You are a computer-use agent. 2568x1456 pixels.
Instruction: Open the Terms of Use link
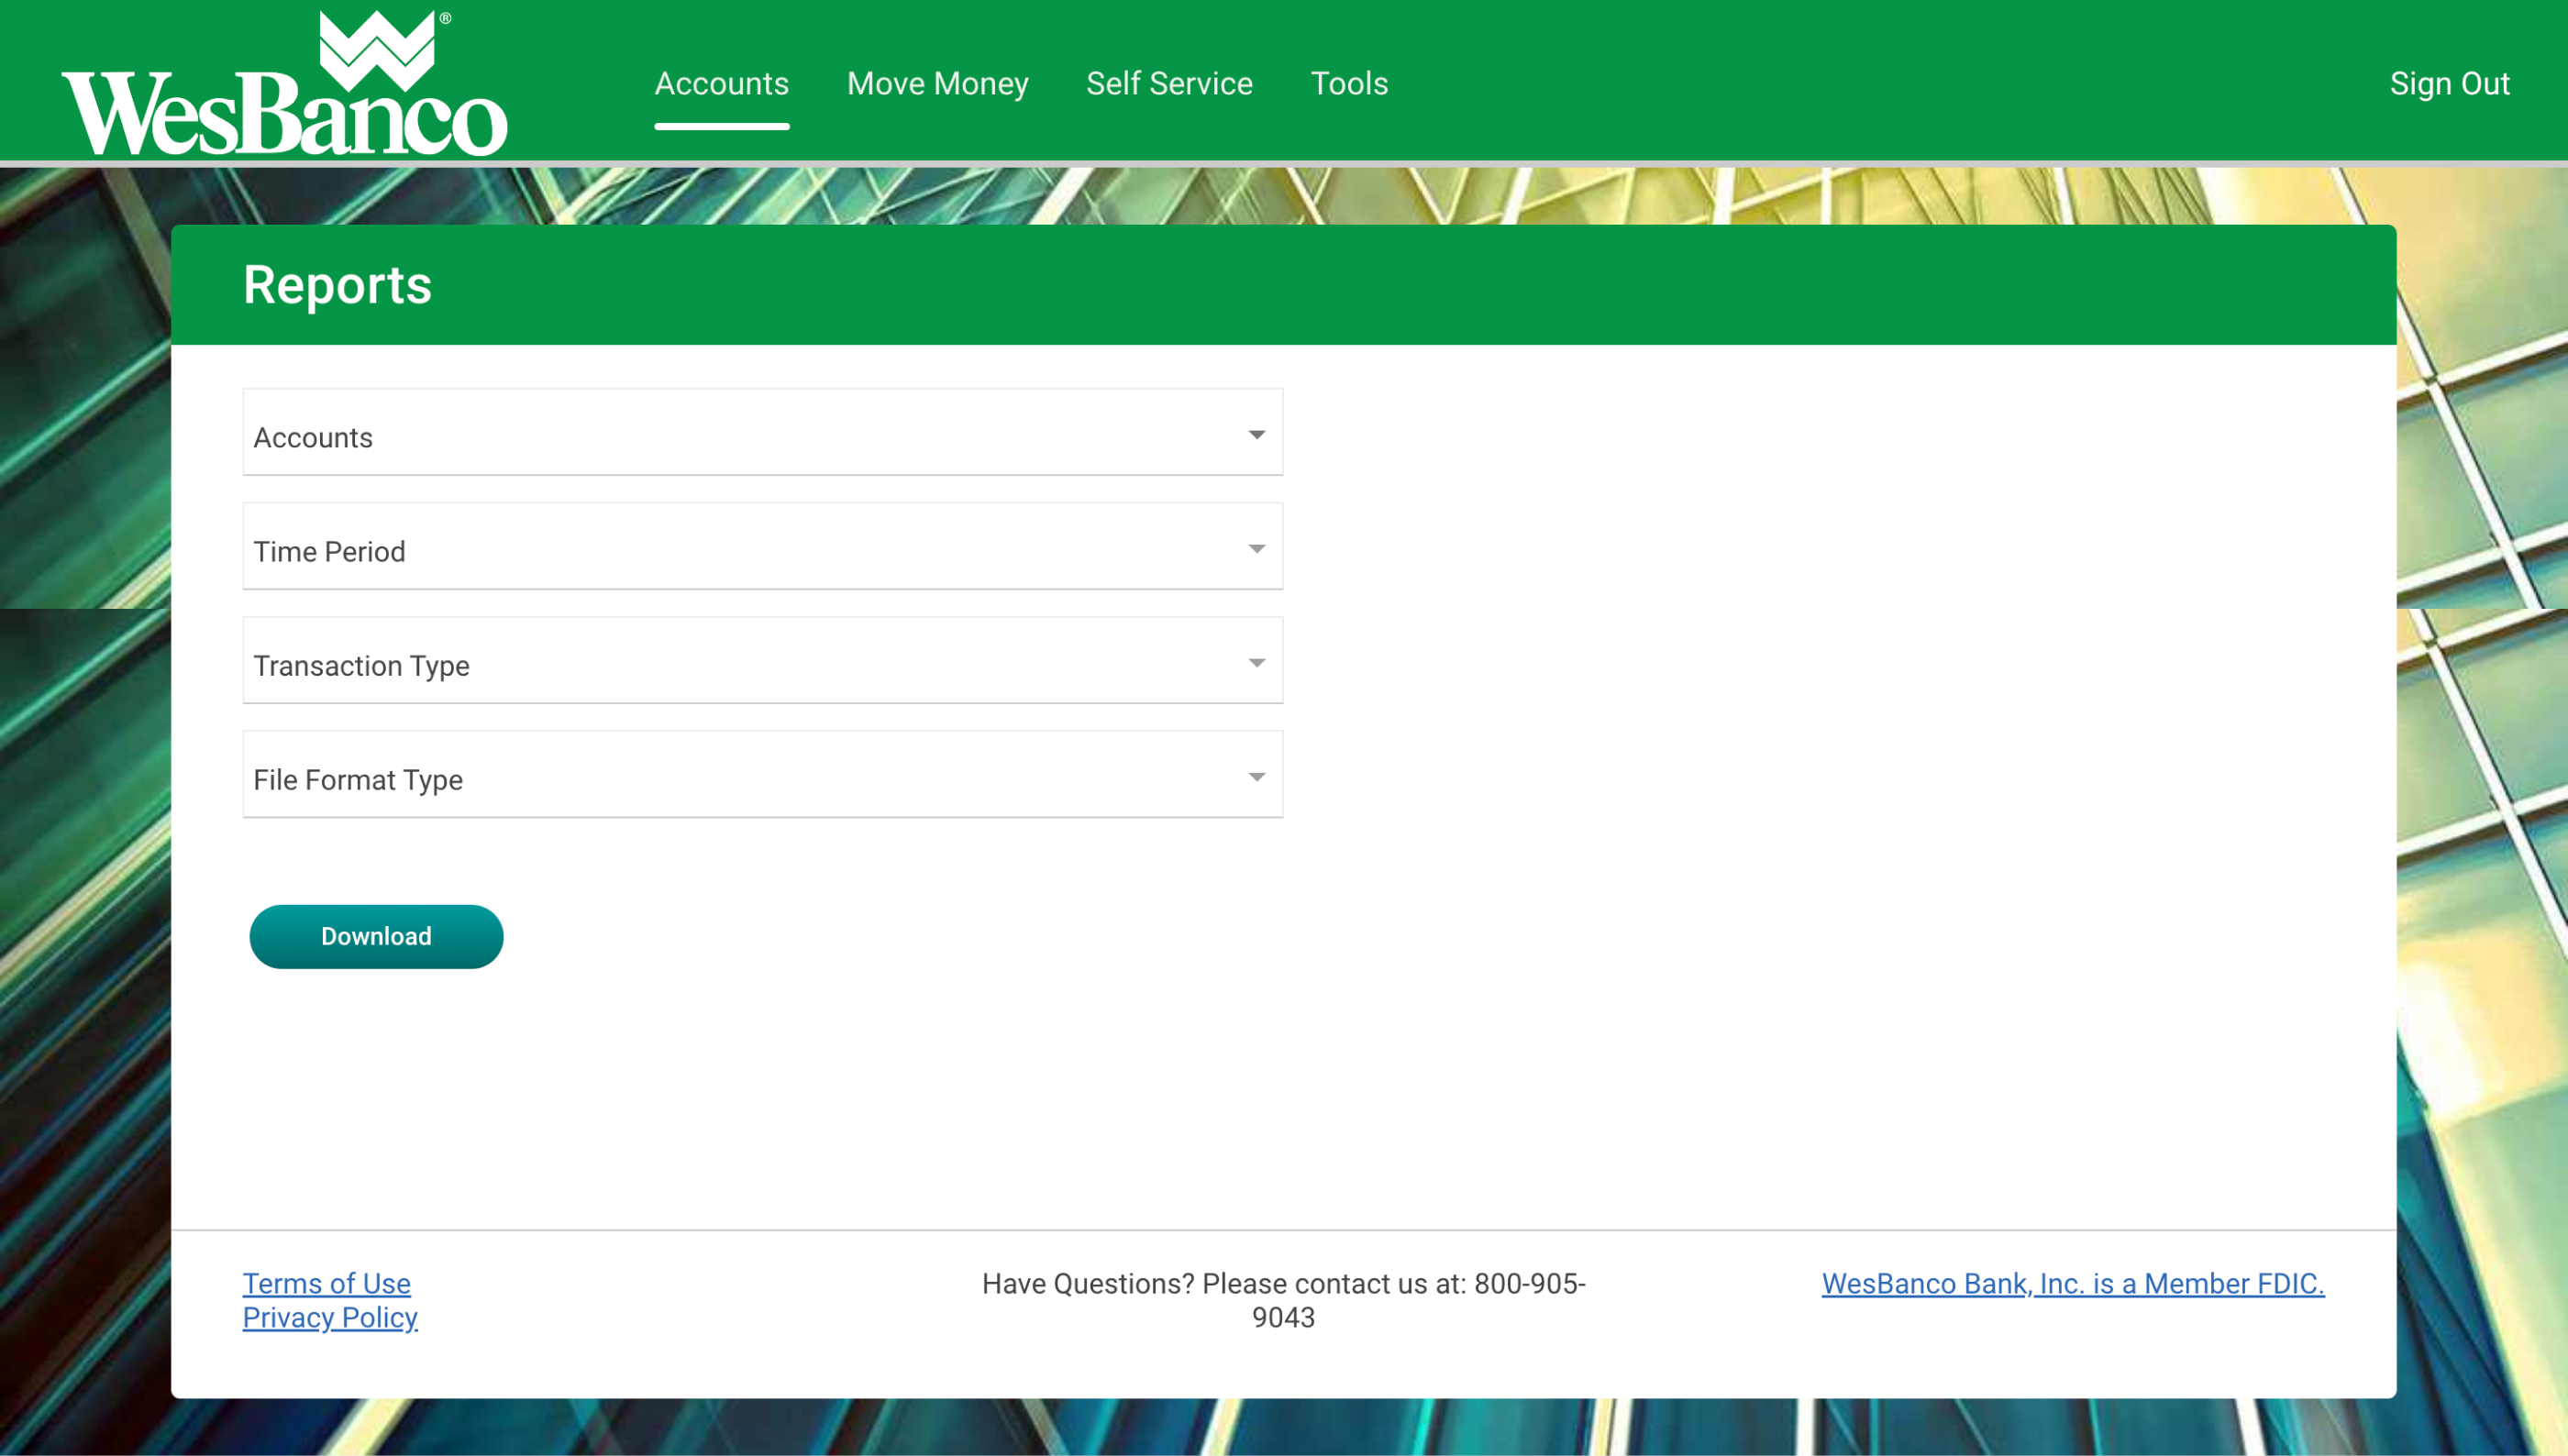[326, 1283]
